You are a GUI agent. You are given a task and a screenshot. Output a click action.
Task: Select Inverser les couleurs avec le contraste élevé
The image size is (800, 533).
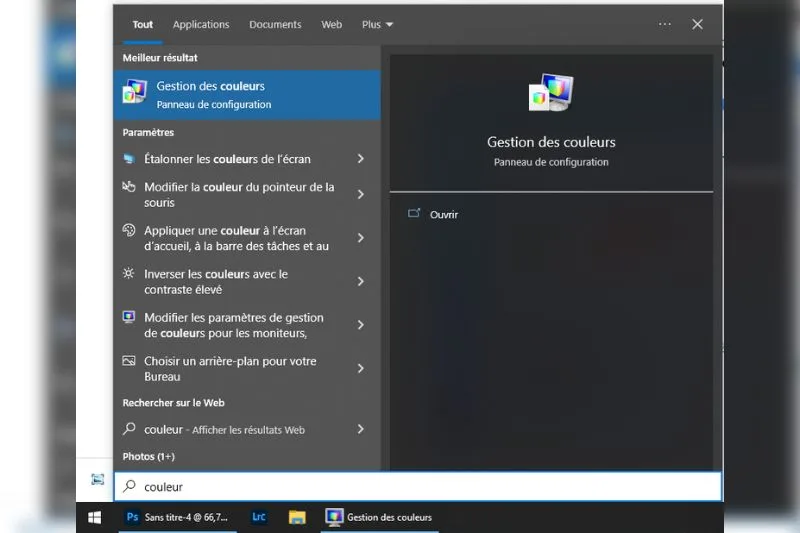click(247, 282)
